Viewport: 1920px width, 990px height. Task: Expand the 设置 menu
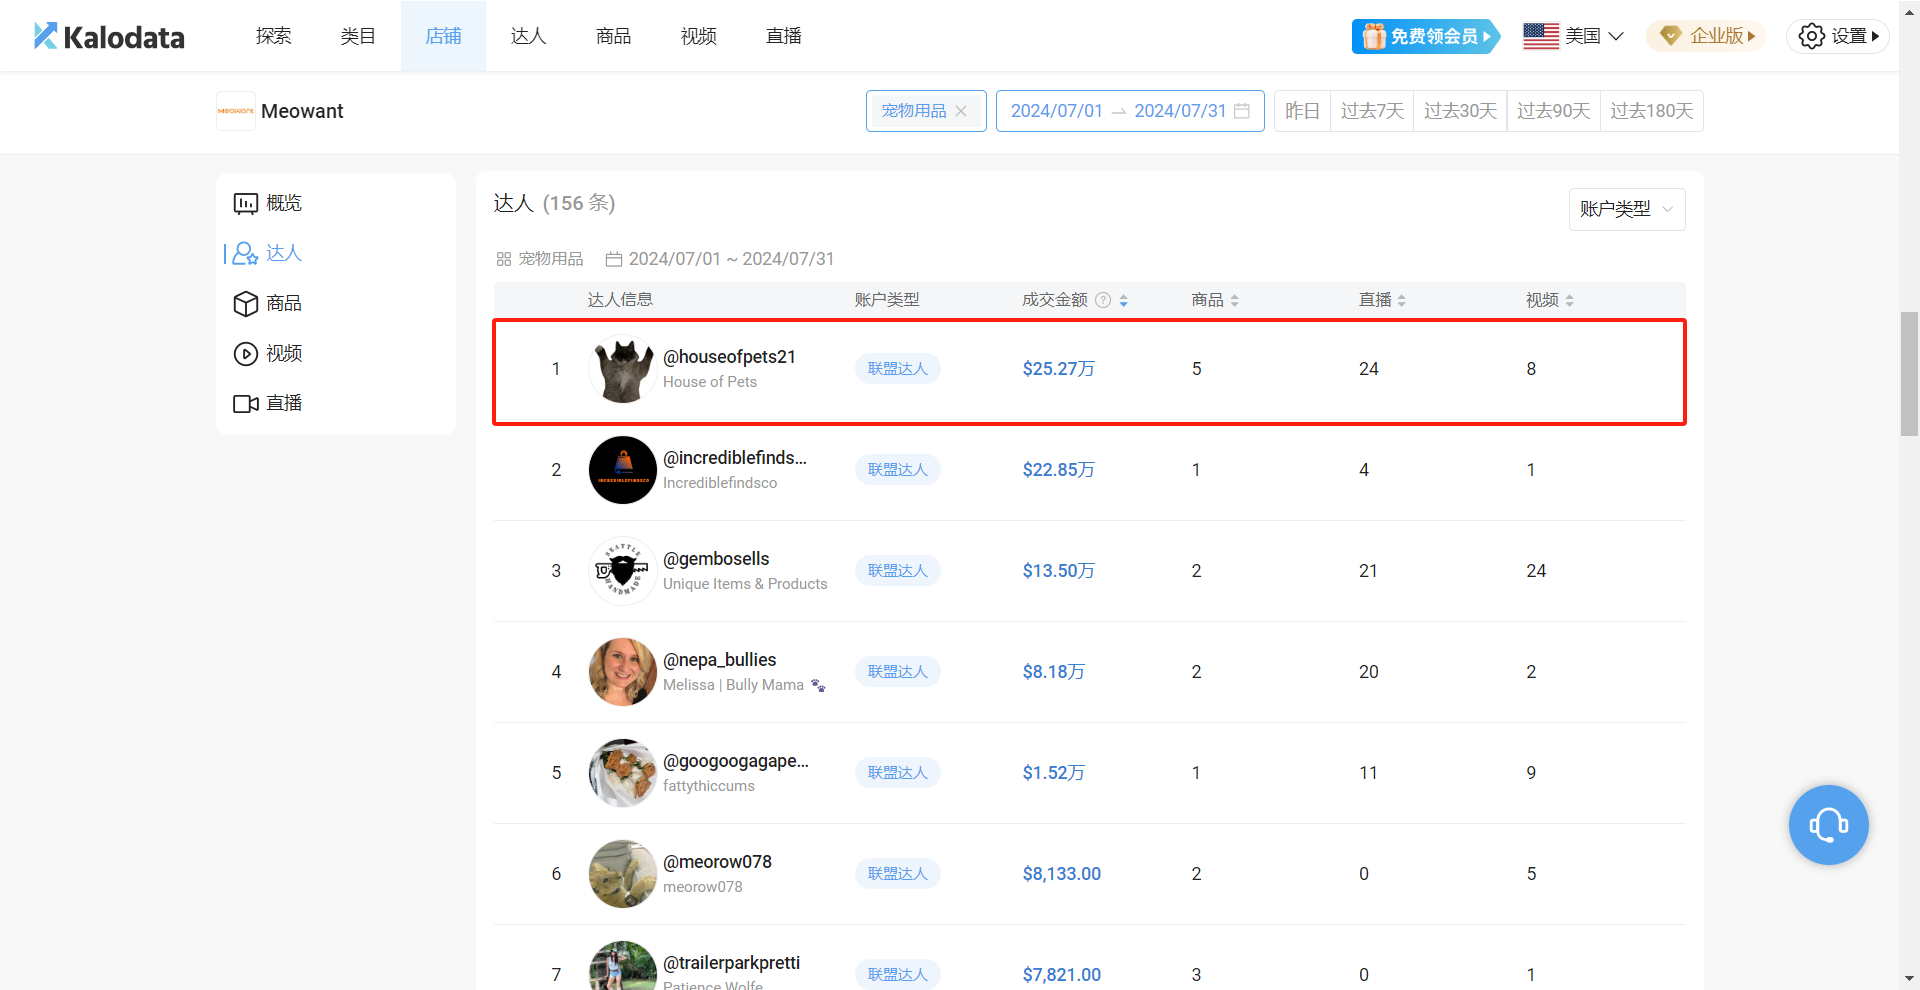pyautogui.click(x=1838, y=36)
